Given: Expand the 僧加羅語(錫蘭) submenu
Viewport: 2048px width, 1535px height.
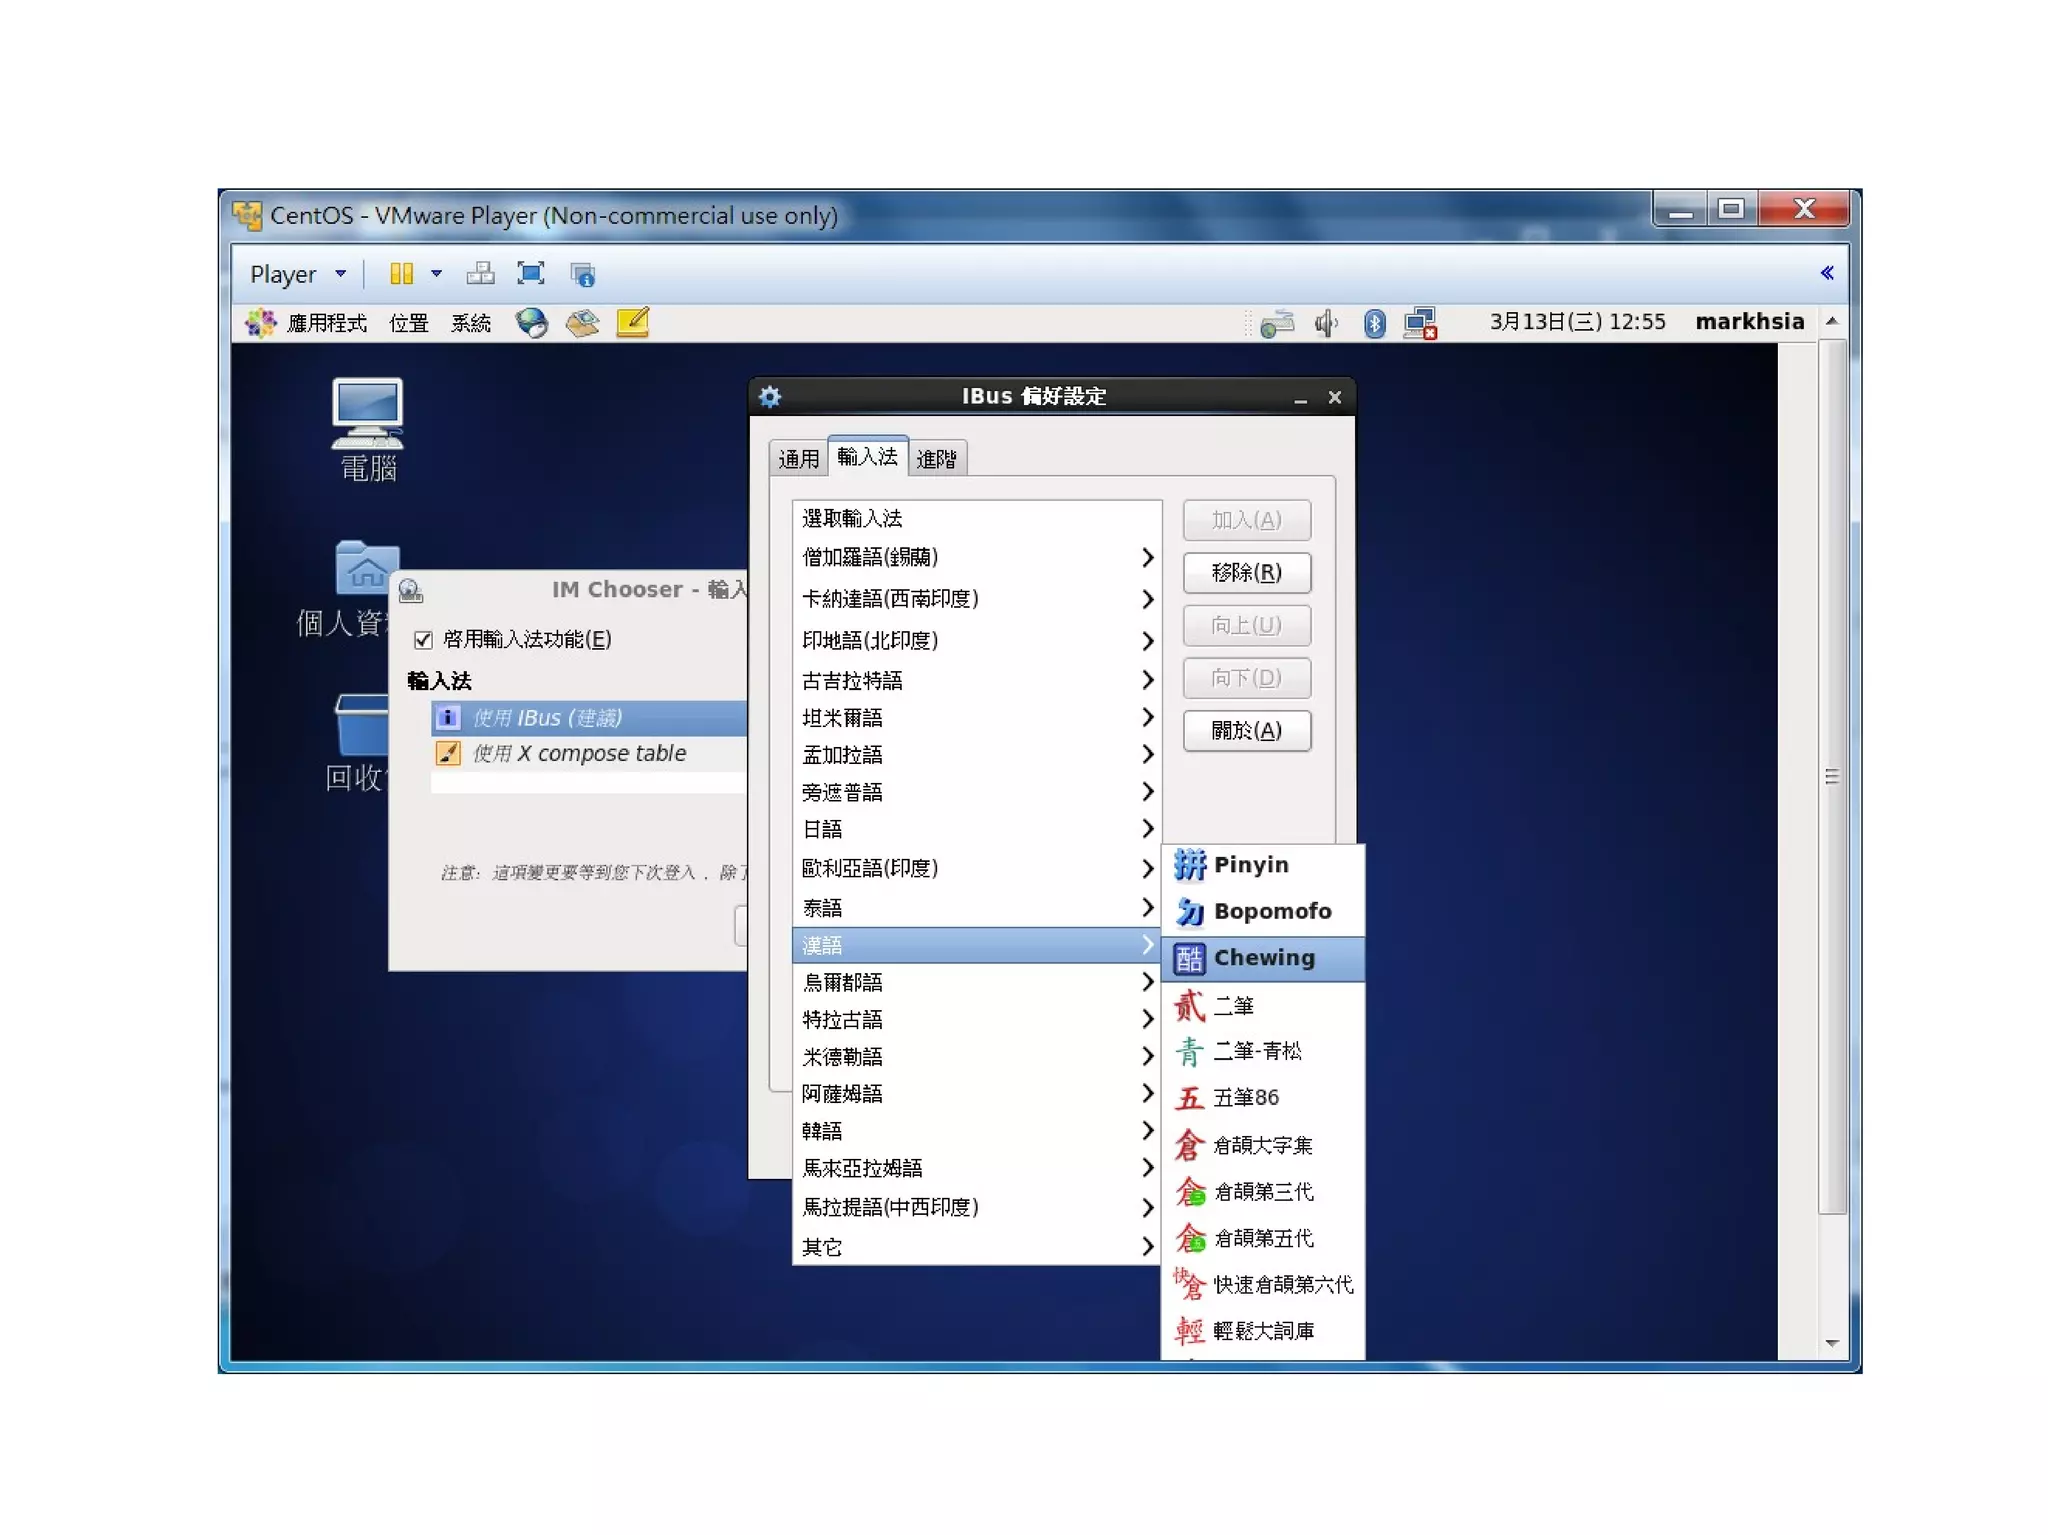Looking at the screenshot, I should pyautogui.click(x=976, y=558).
